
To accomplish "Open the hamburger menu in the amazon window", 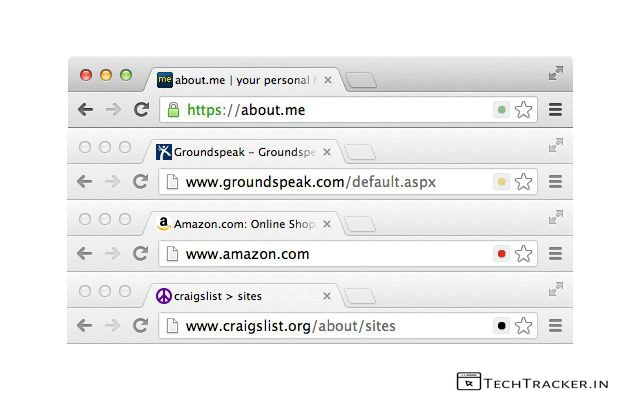I will pos(555,254).
